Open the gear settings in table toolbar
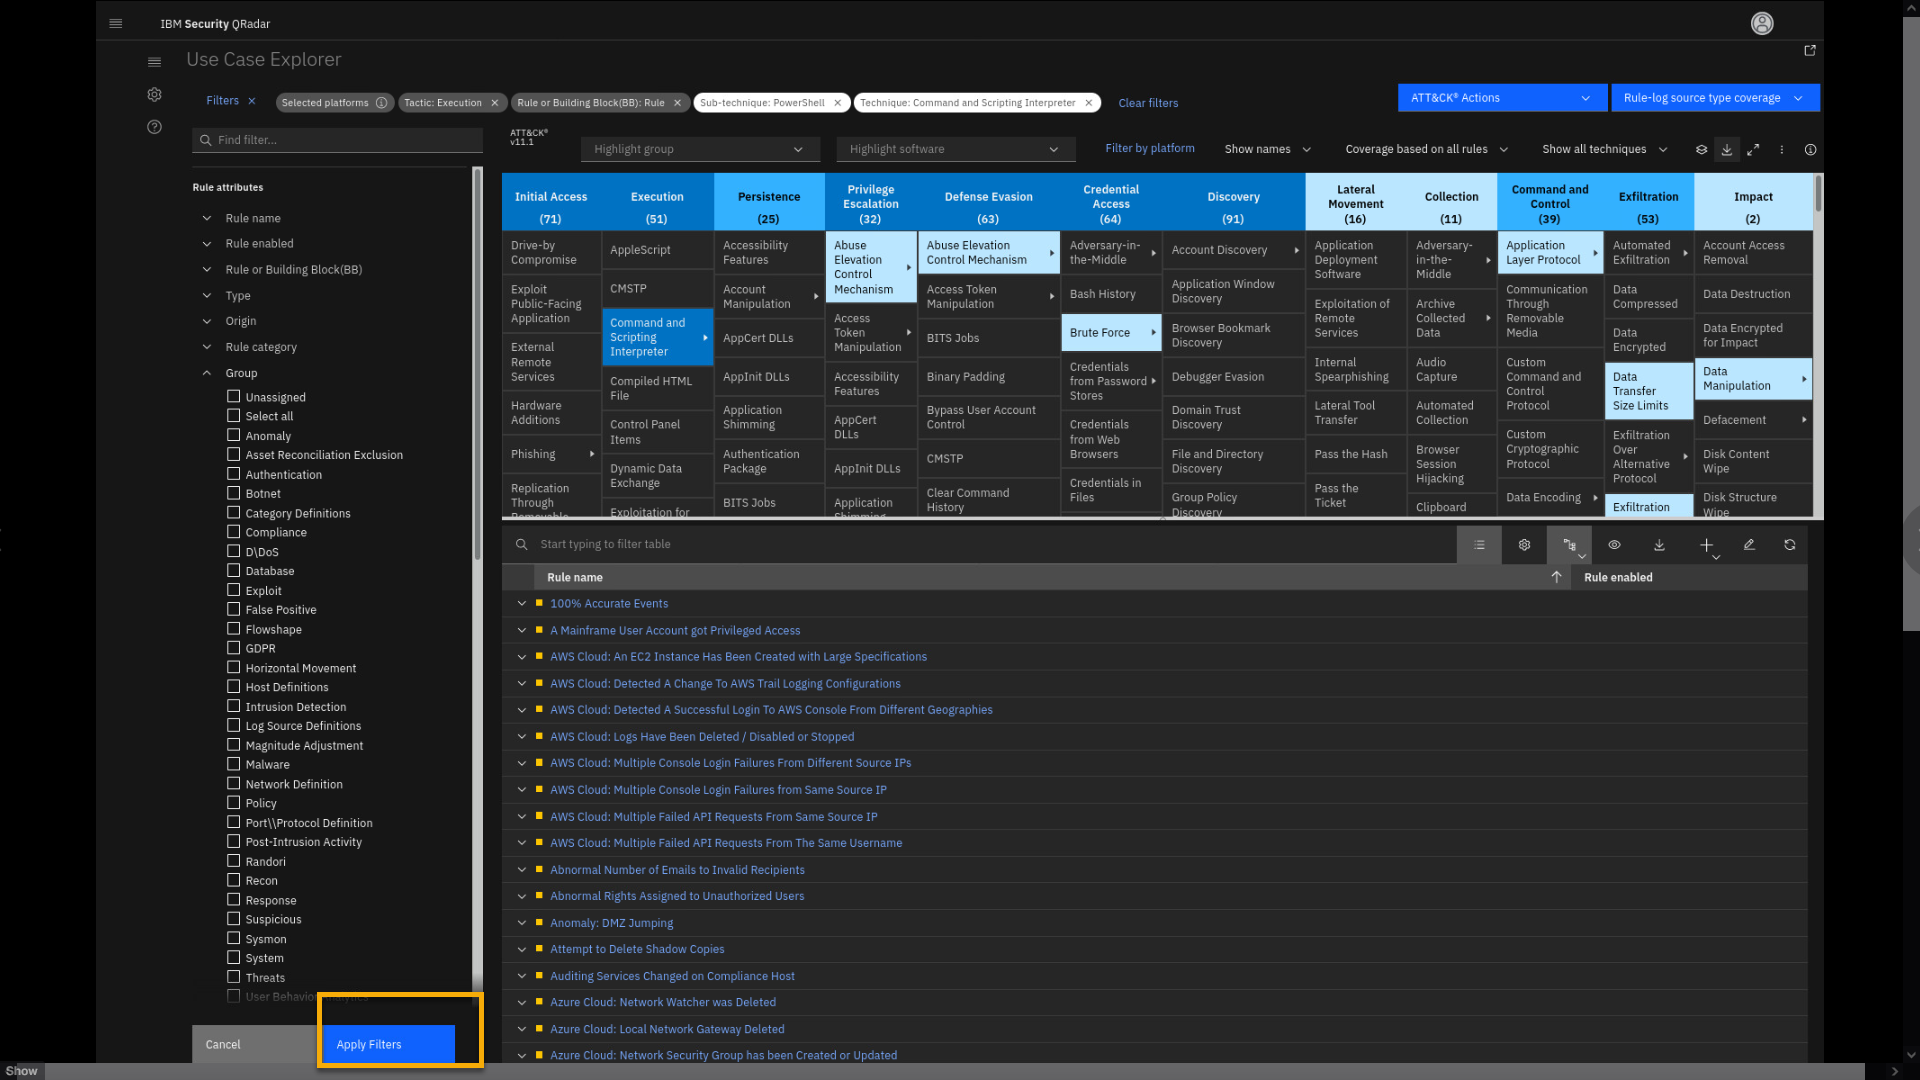Screen dimensions: 1920x1080 [1524, 545]
